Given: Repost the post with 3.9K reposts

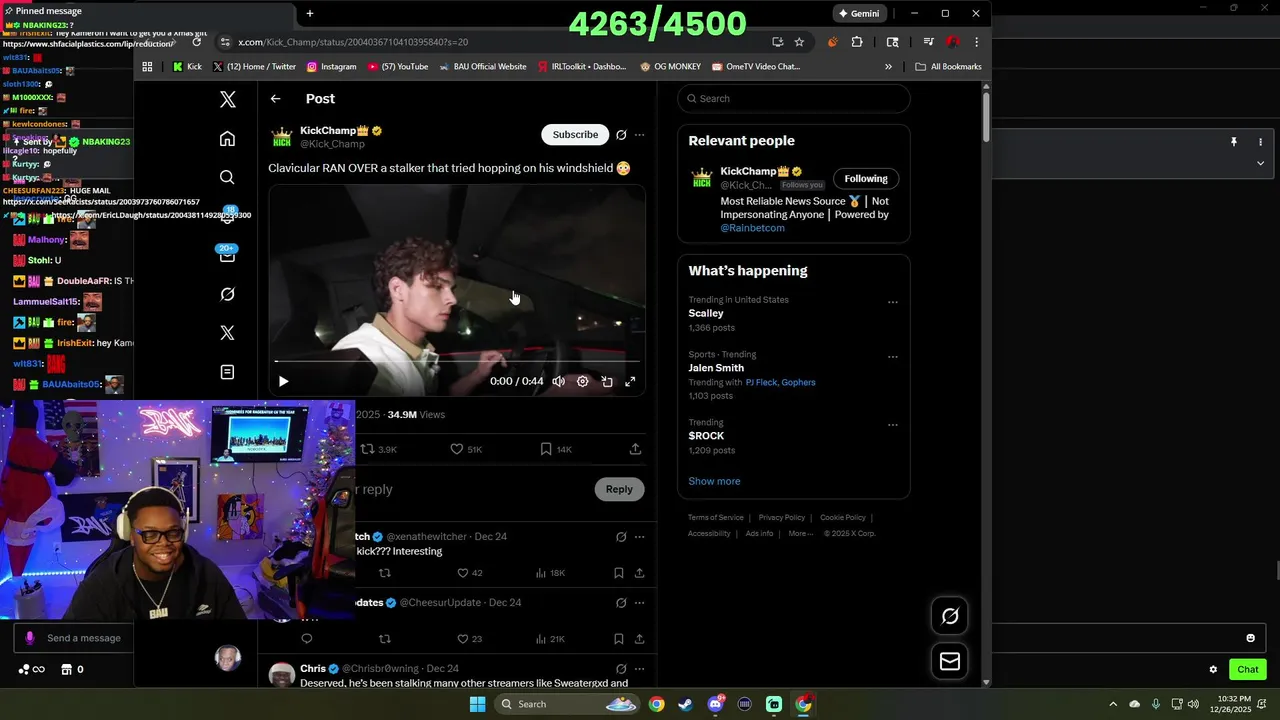Looking at the screenshot, I should [x=379, y=449].
